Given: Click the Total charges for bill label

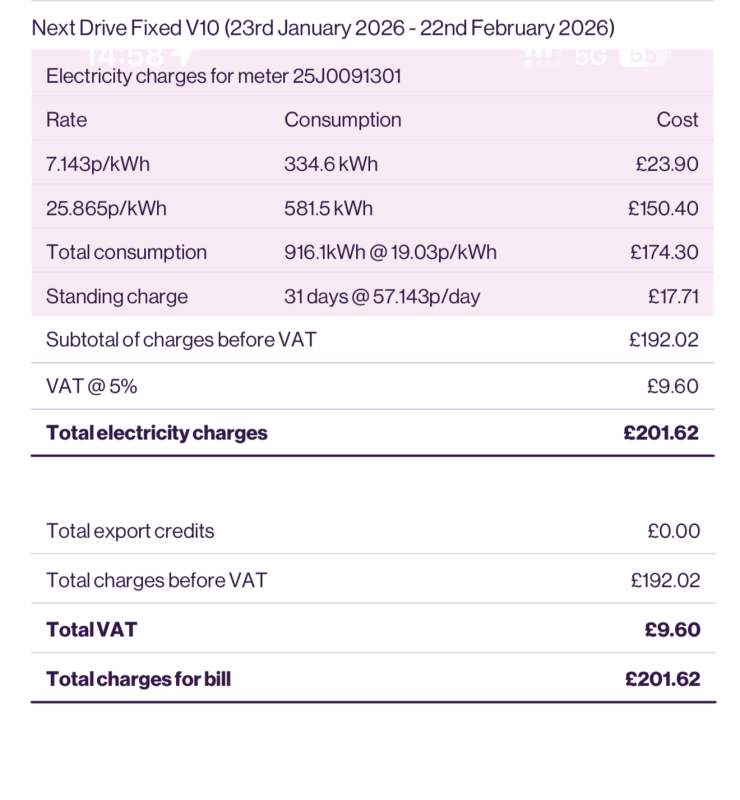Looking at the screenshot, I should tap(139, 679).
